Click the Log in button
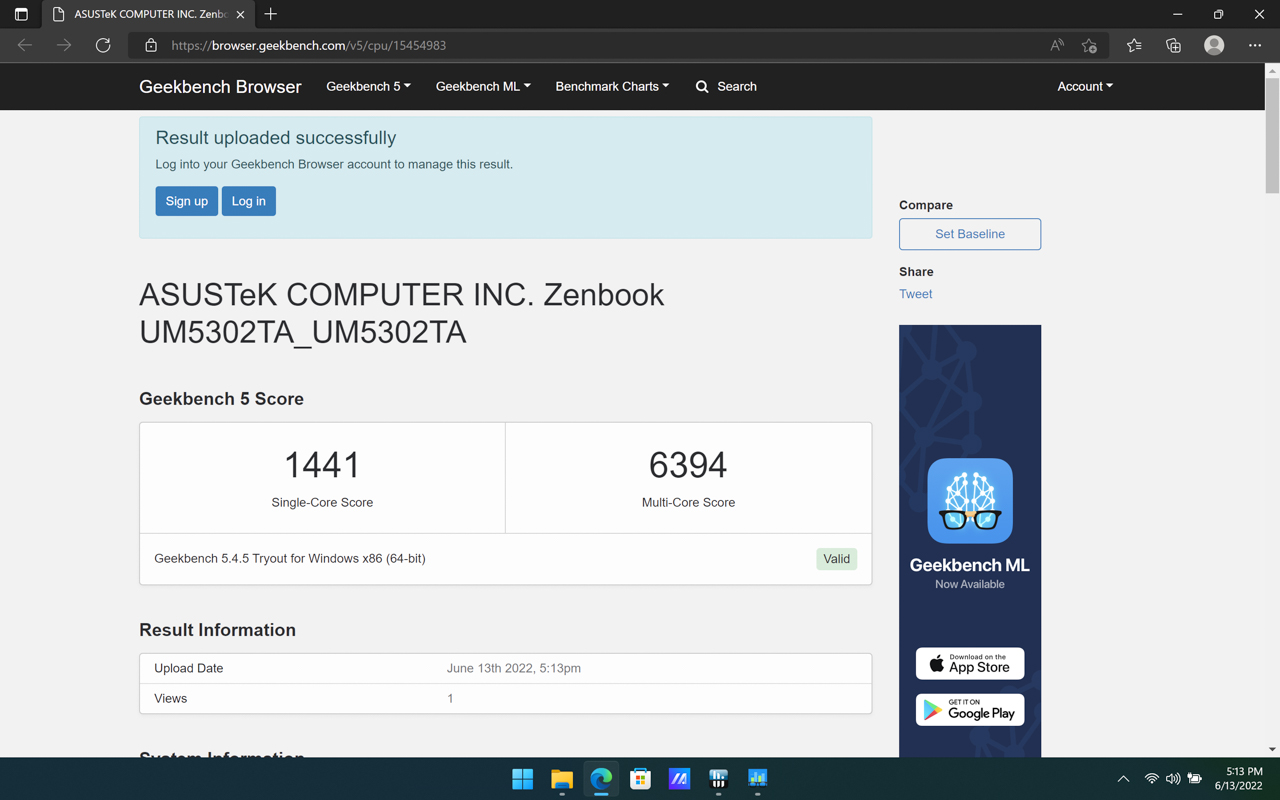 [249, 201]
